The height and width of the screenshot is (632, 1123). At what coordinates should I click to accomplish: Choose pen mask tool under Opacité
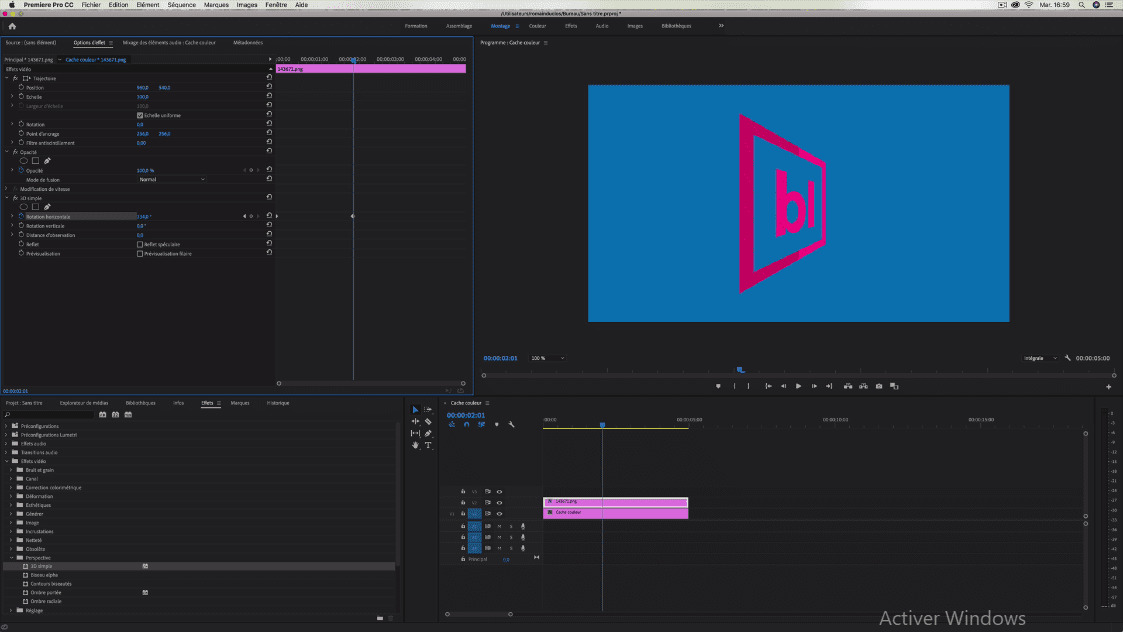(x=47, y=161)
